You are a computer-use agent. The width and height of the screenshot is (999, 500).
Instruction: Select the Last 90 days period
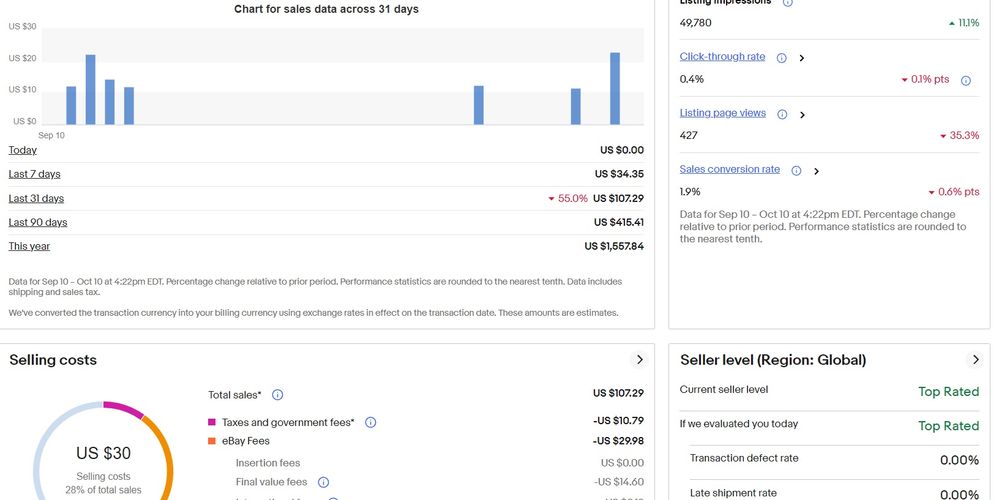coord(38,222)
